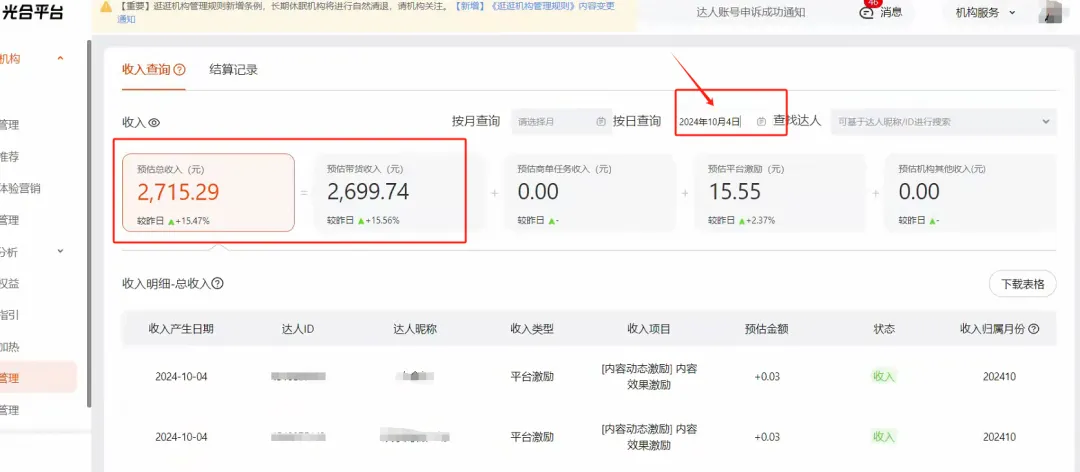Select the 预估平台激励 15.55 card
This screenshot has width=1080, height=472.
(x=780, y=192)
